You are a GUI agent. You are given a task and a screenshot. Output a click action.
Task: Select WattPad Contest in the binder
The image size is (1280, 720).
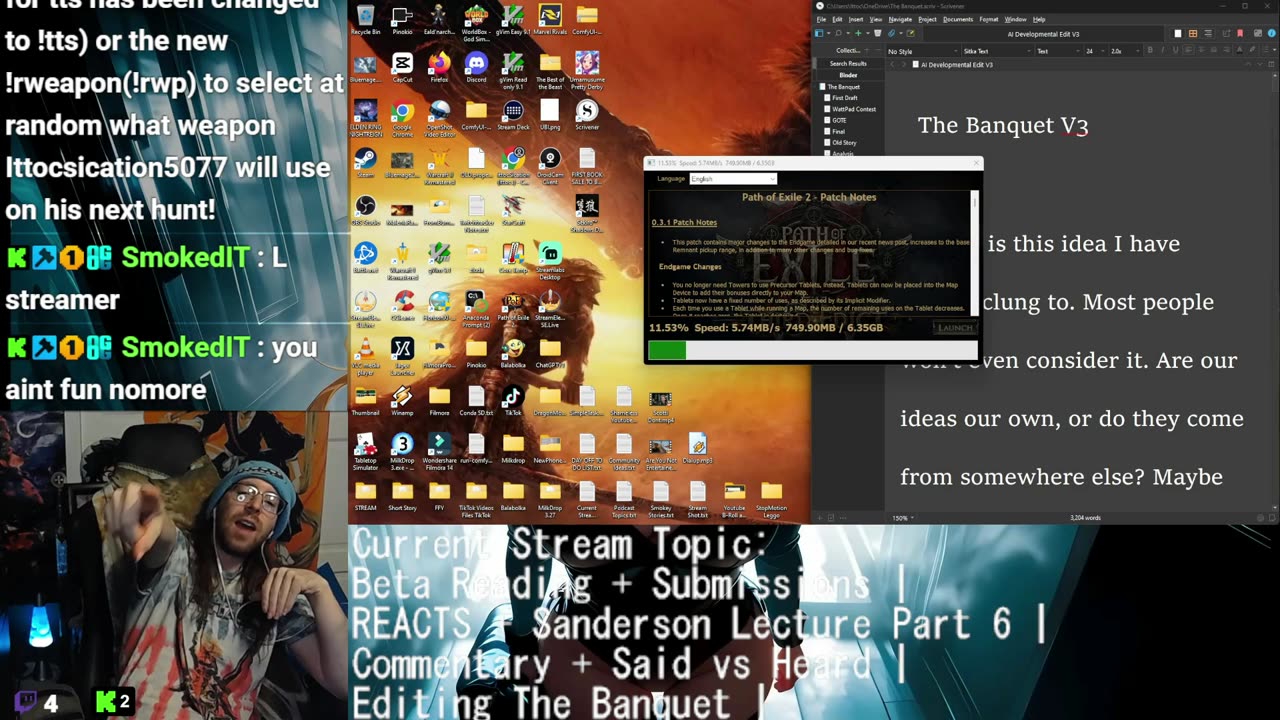click(x=853, y=109)
